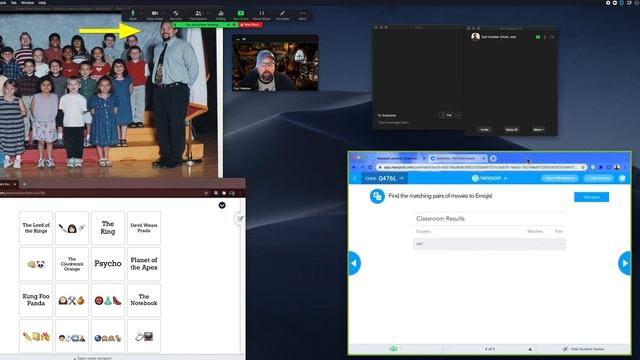
Task: Click black down-chevron circle above card grid
Action: pos(222,205)
